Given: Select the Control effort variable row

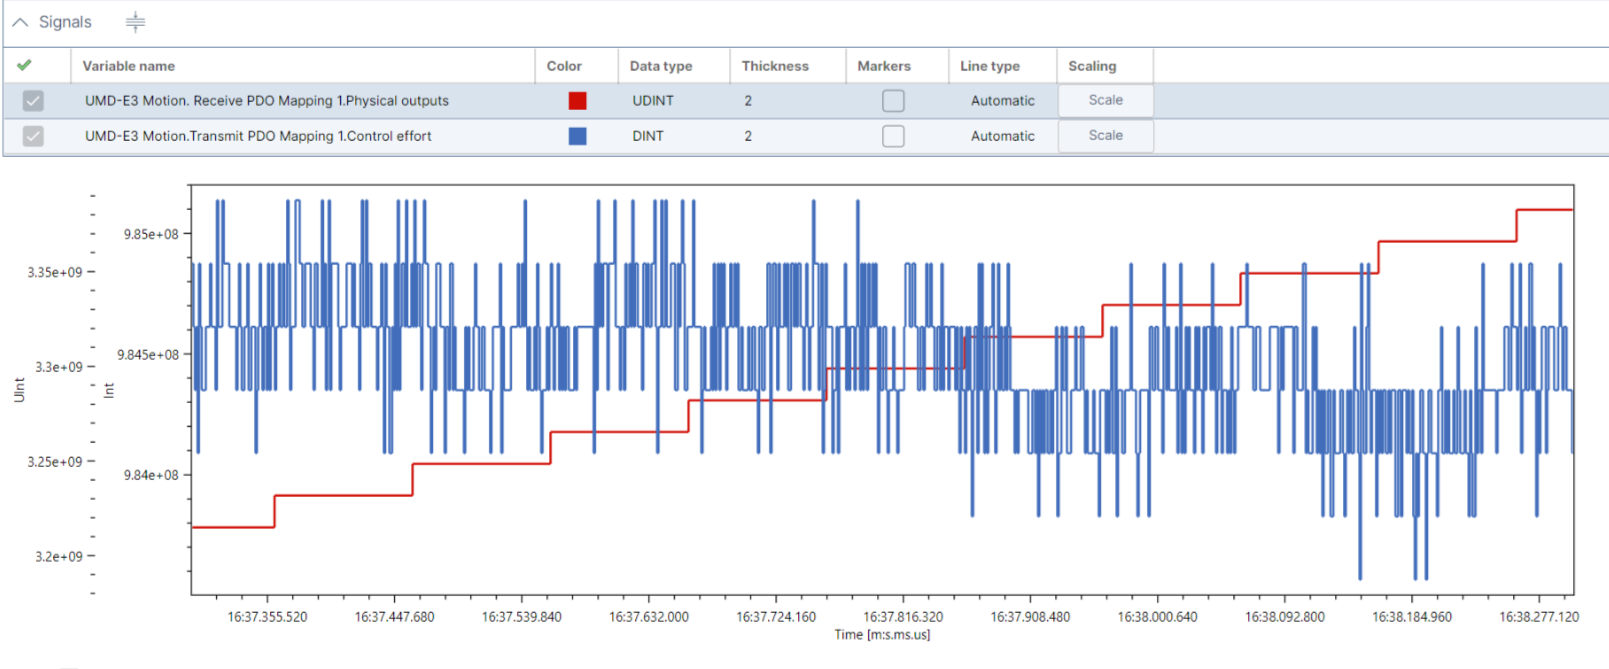Looking at the screenshot, I should pyautogui.click(x=258, y=136).
